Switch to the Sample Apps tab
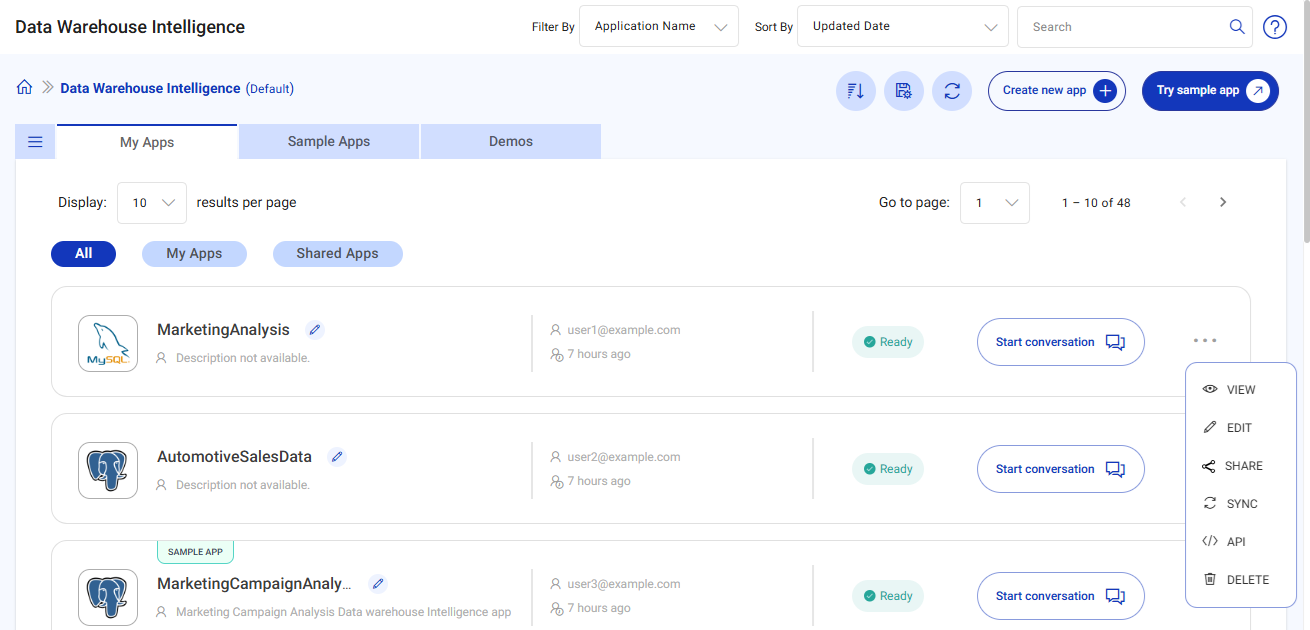Screen dimensions: 1310x630 click(x=328, y=141)
